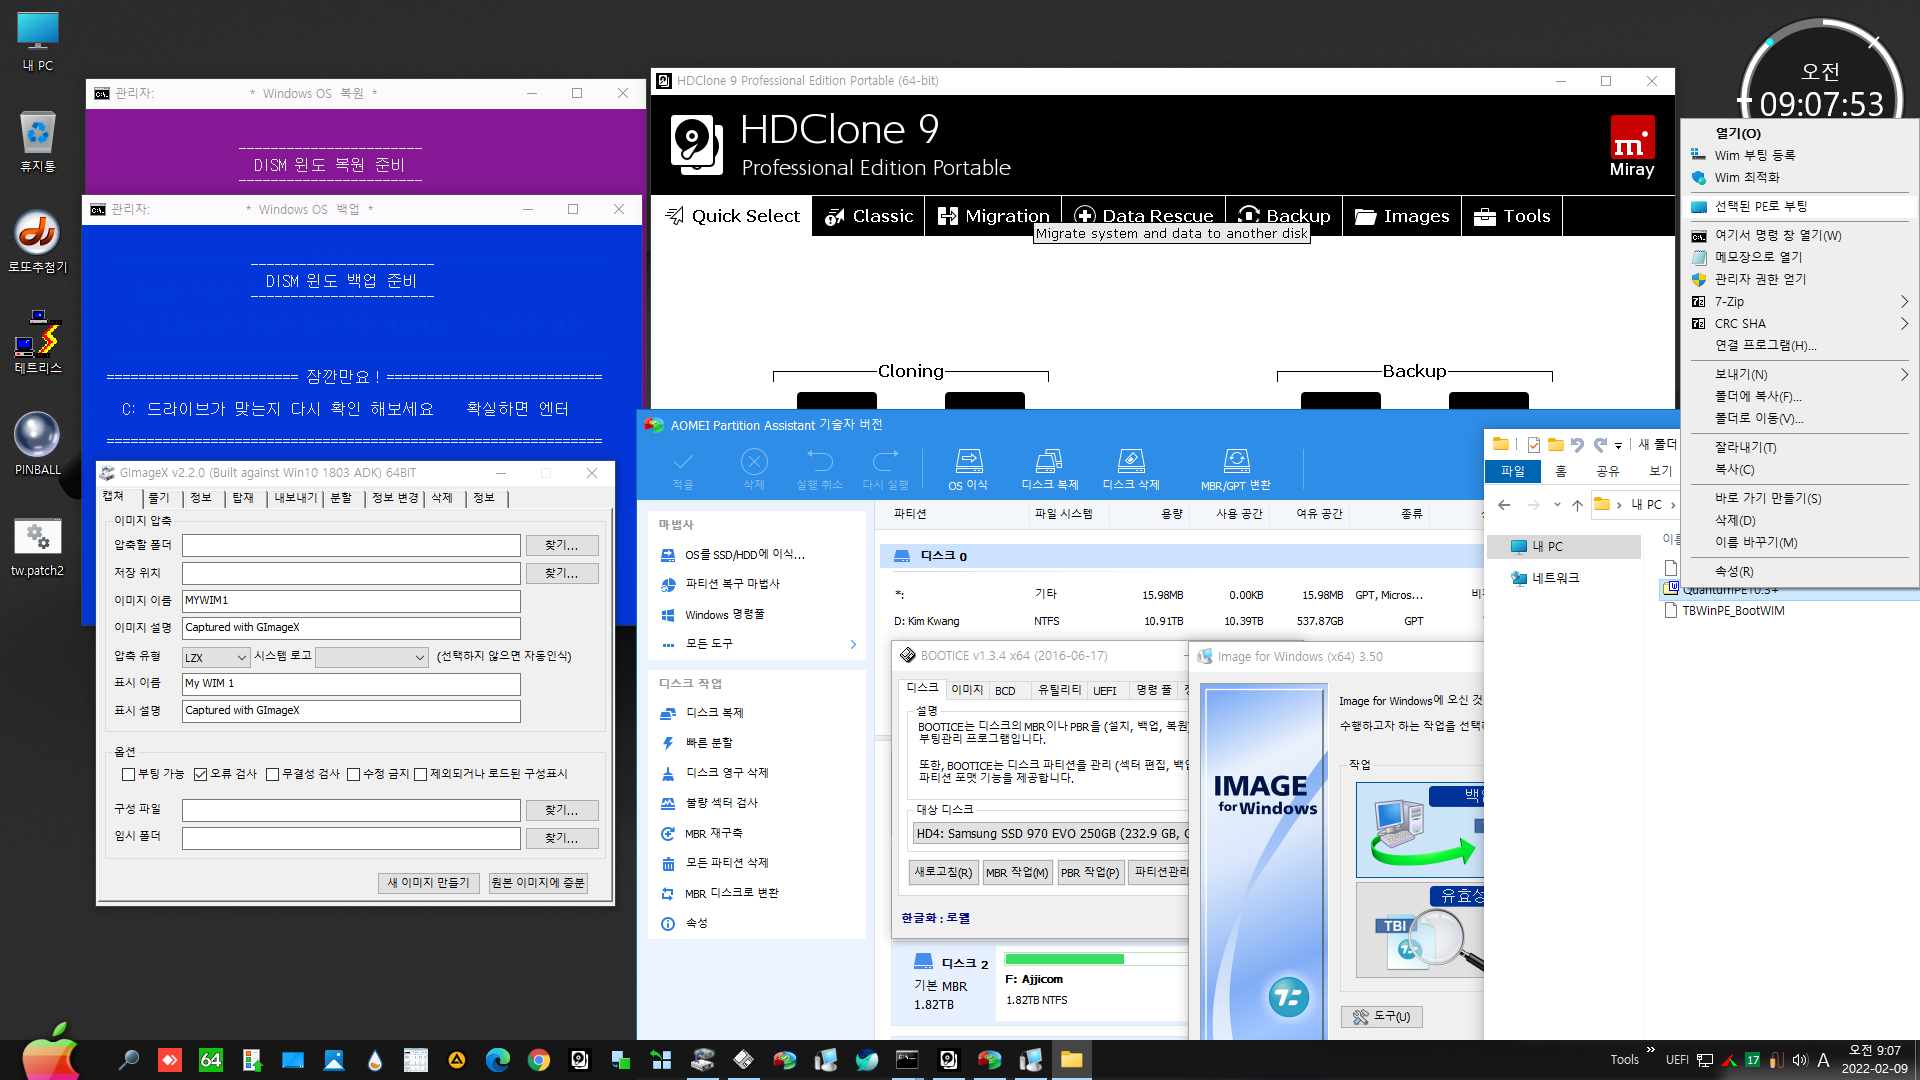Open the 시스템 로고 dropdown in GImageX
Screen dimensions: 1920x1080
(372, 657)
